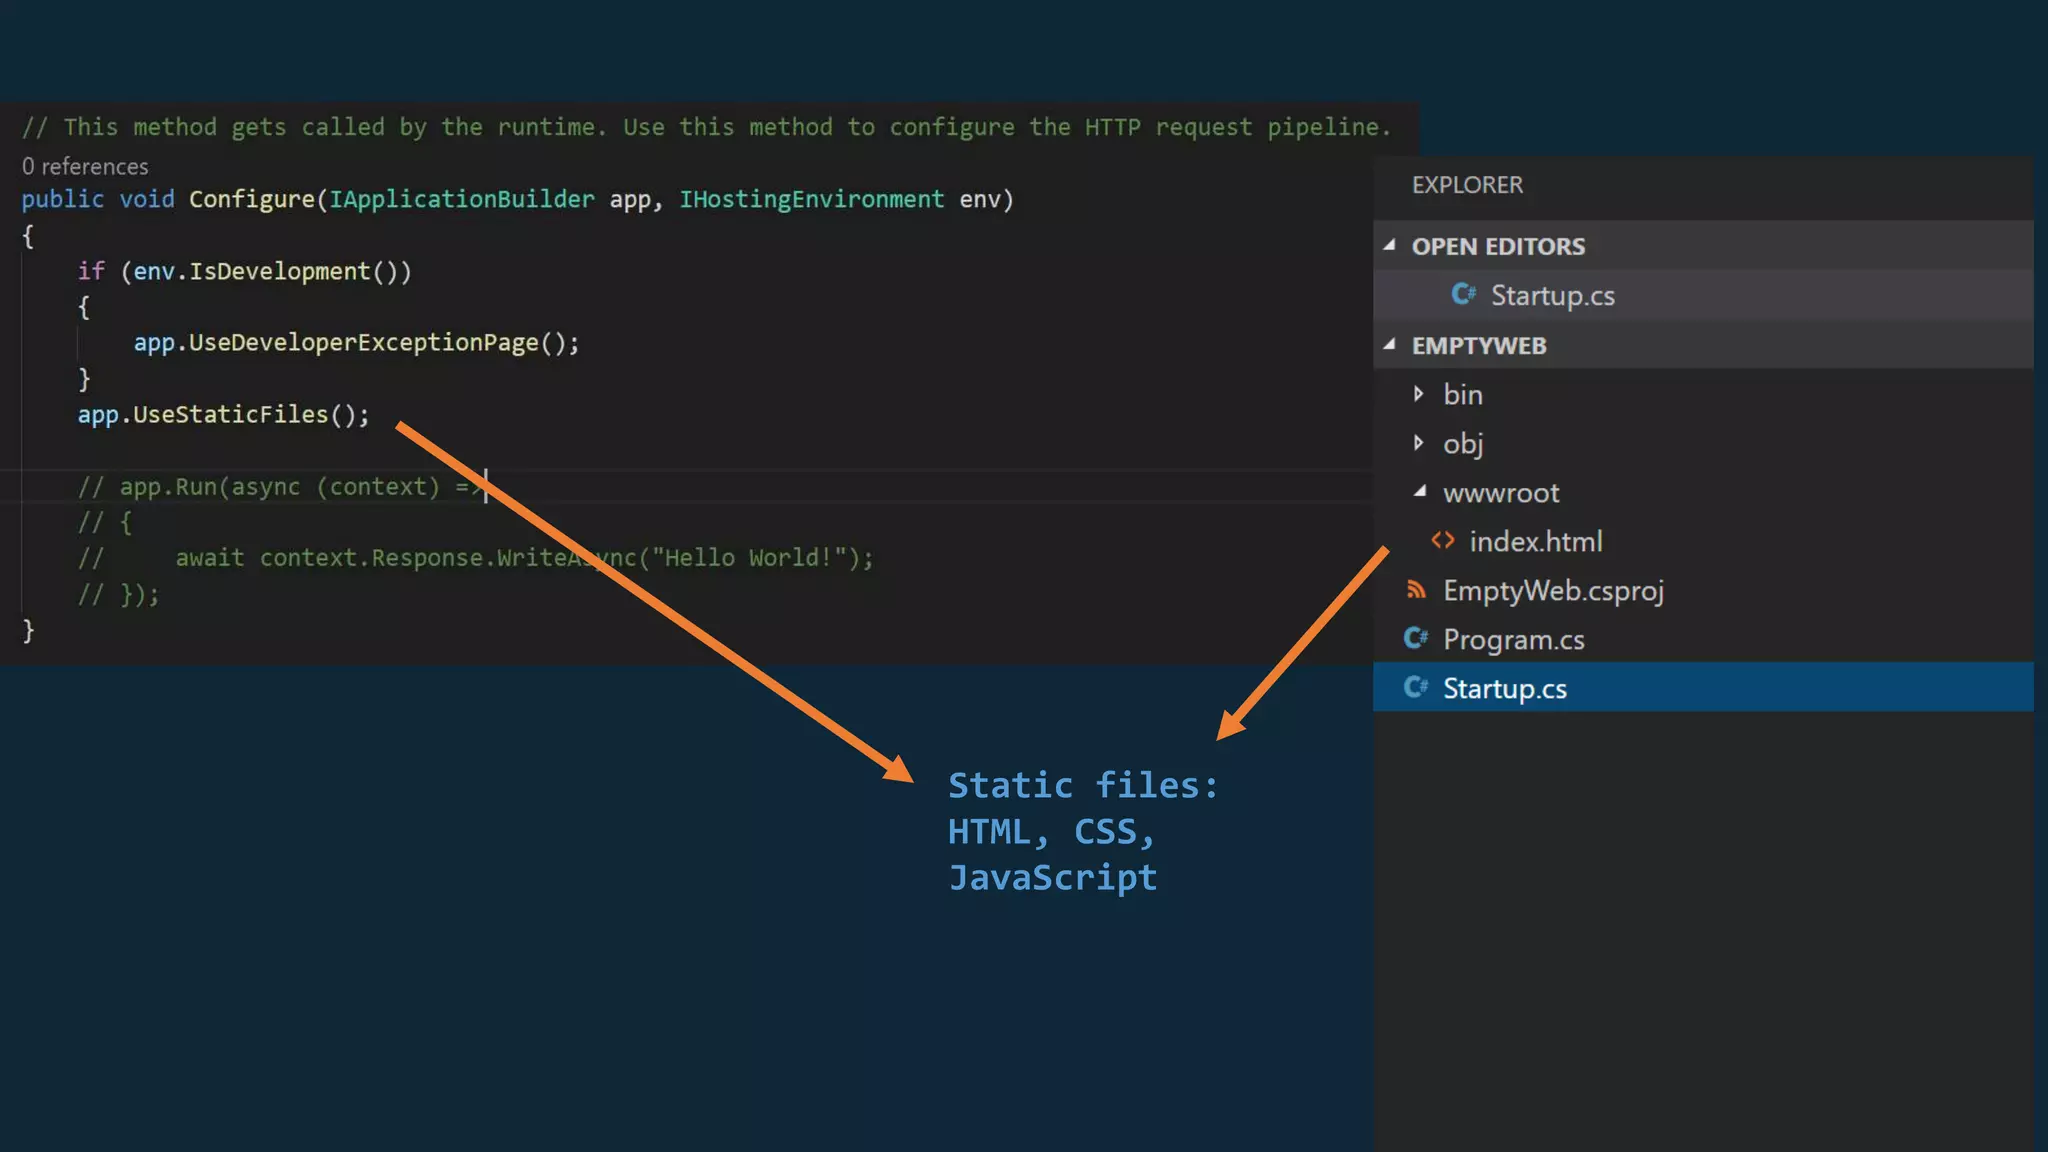Open index.html in the wwwroot folder
This screenshot has width=2048, height=1152.
(x=1536, y=542)
